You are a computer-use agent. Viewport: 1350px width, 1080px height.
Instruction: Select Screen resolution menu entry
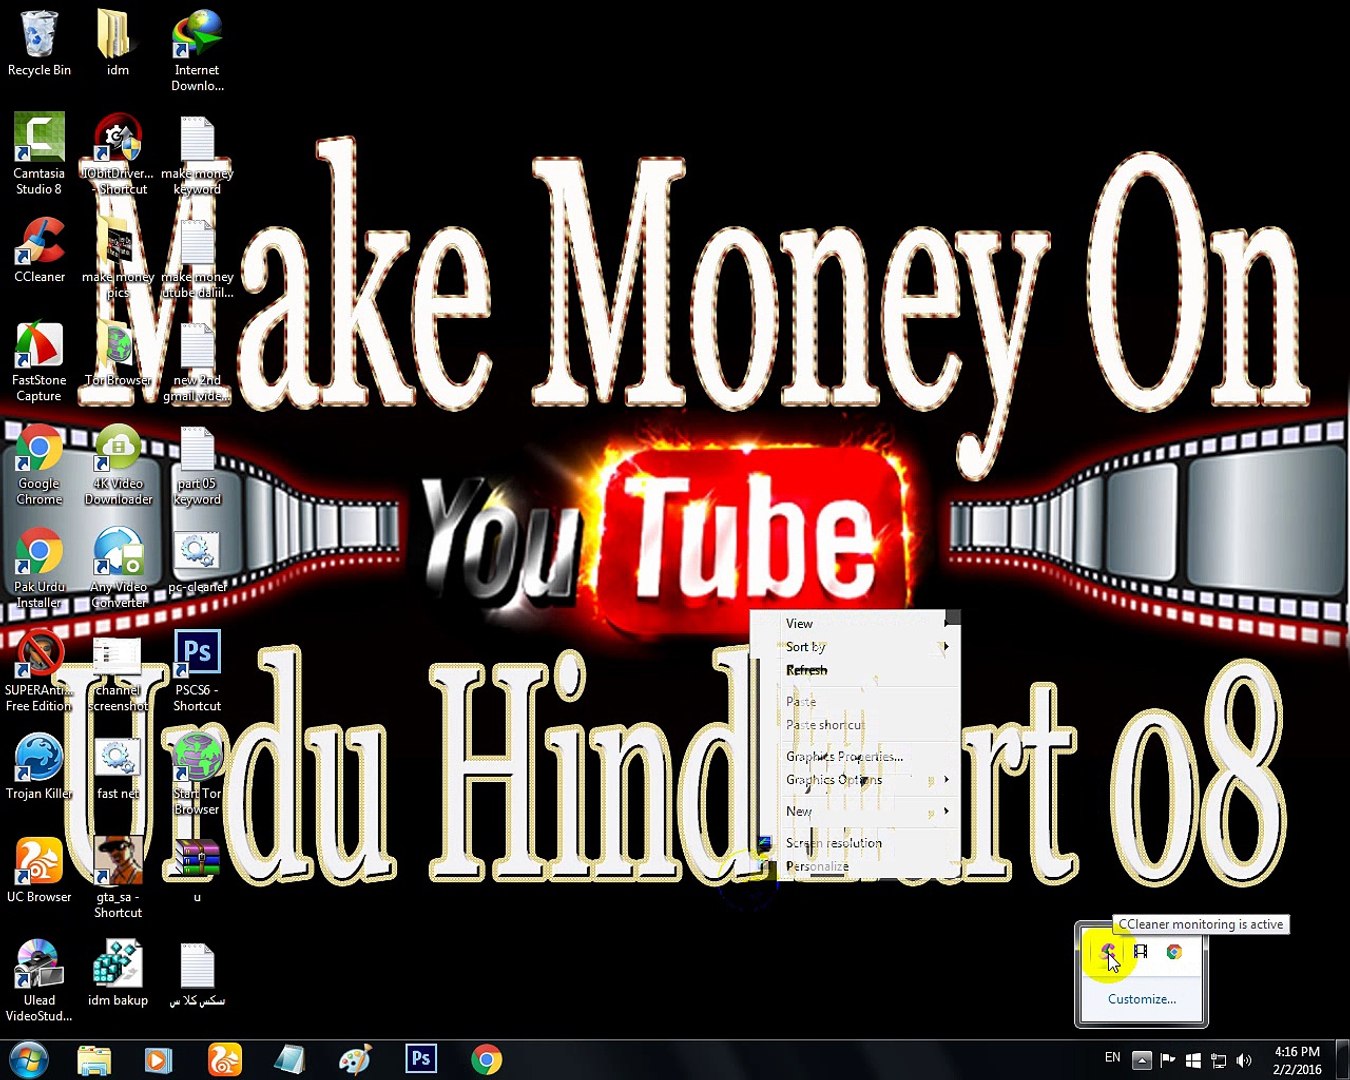tap(855, 843)
